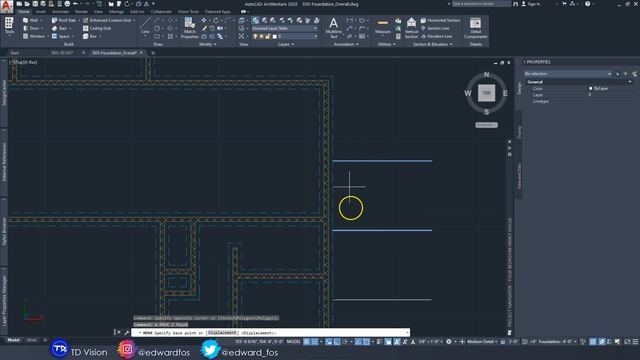Select the Model layout tab
The width and height of the screenshot is (640, 360).
point(13,340)
